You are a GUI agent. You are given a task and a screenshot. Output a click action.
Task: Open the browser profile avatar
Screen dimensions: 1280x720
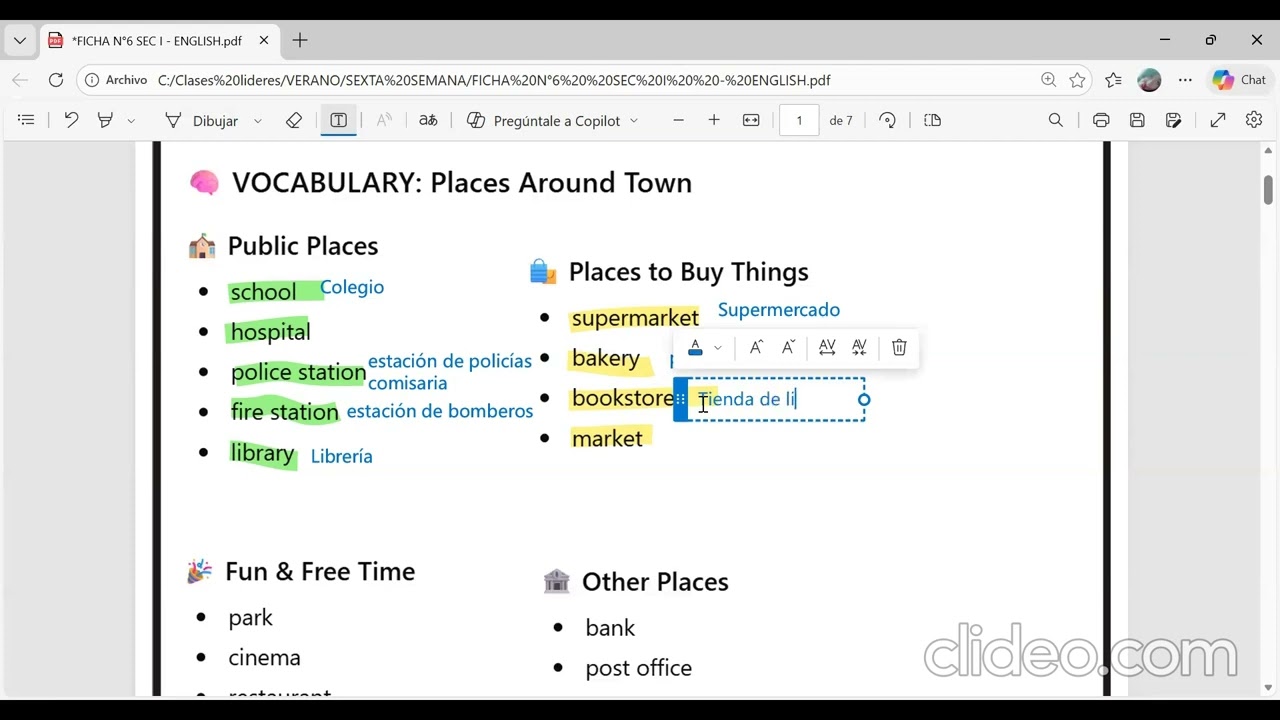pyautogui.click(x=1149, y=80)
